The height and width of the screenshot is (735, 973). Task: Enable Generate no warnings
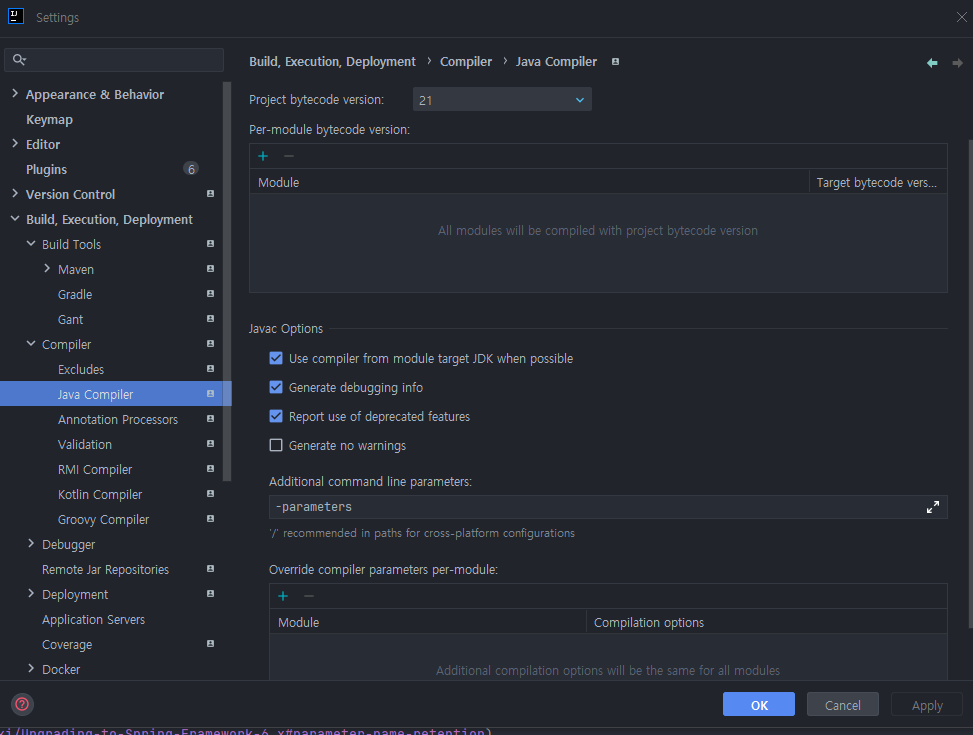pos(276,445)
